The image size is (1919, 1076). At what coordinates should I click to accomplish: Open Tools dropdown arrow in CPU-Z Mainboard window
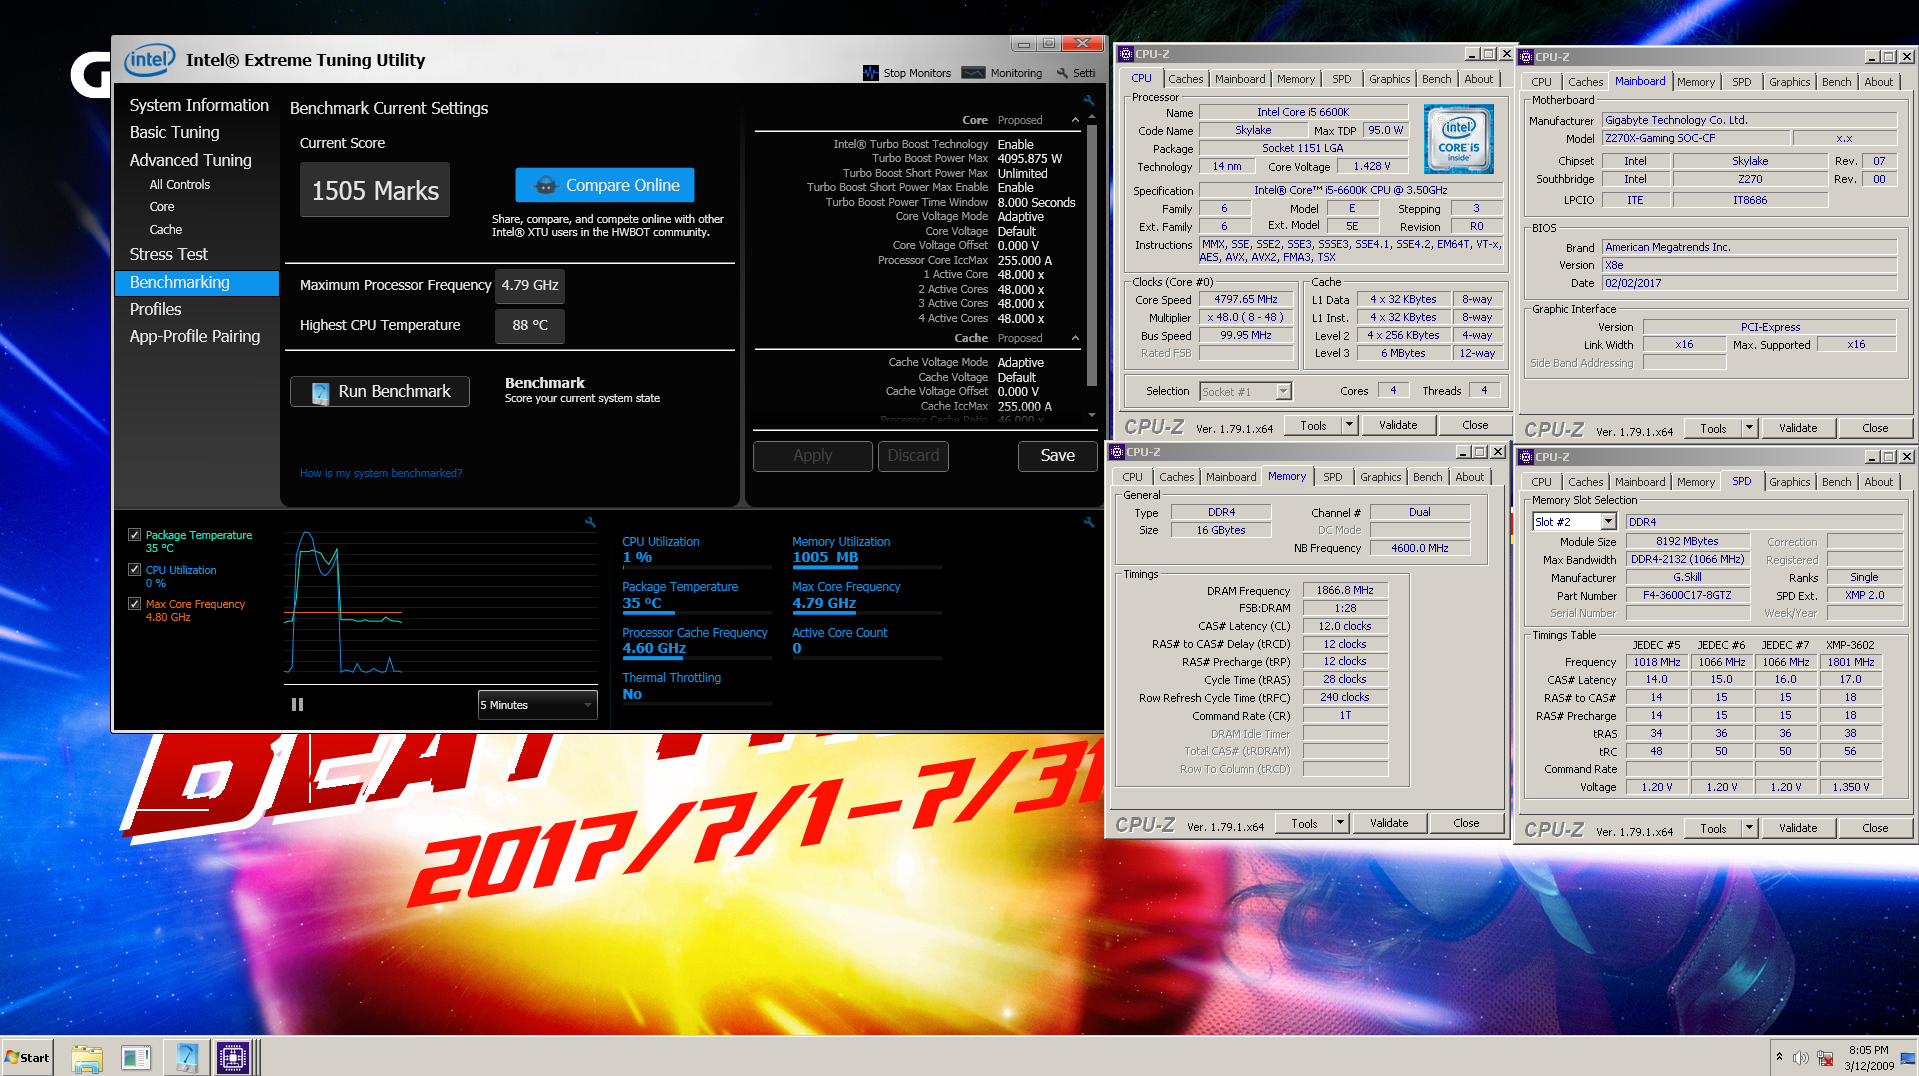pyautogui.click(x=1748, y=428)
